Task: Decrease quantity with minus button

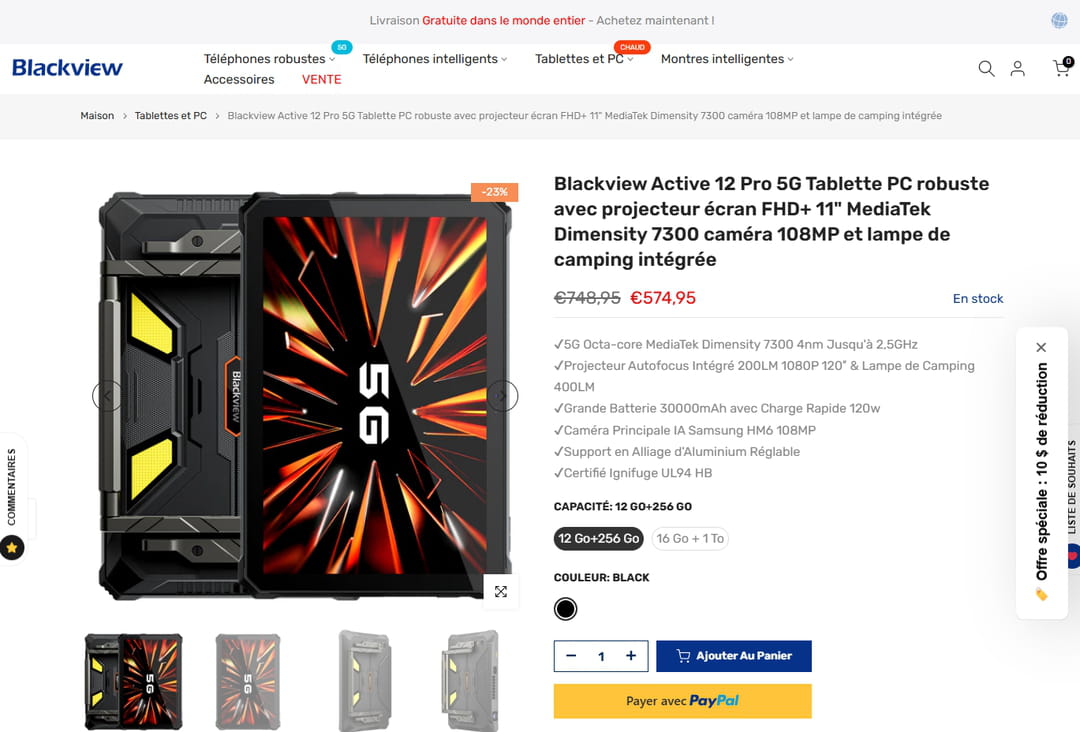Action: 571,656
